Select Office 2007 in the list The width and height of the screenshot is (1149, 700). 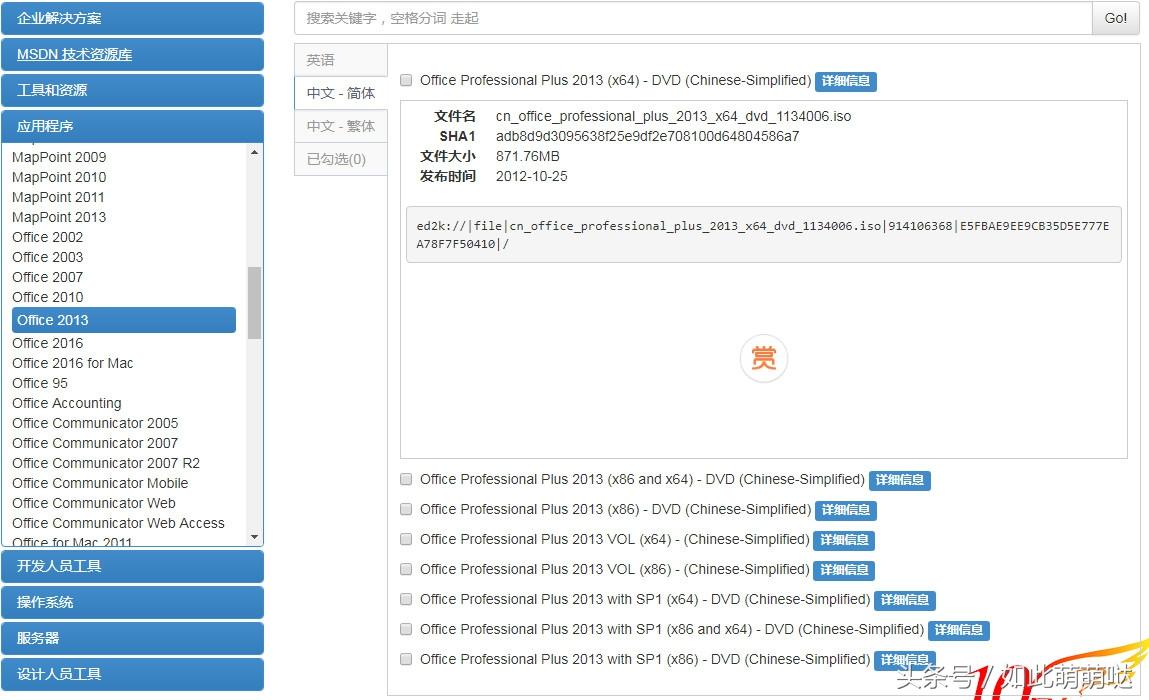(x=48, y=277)
